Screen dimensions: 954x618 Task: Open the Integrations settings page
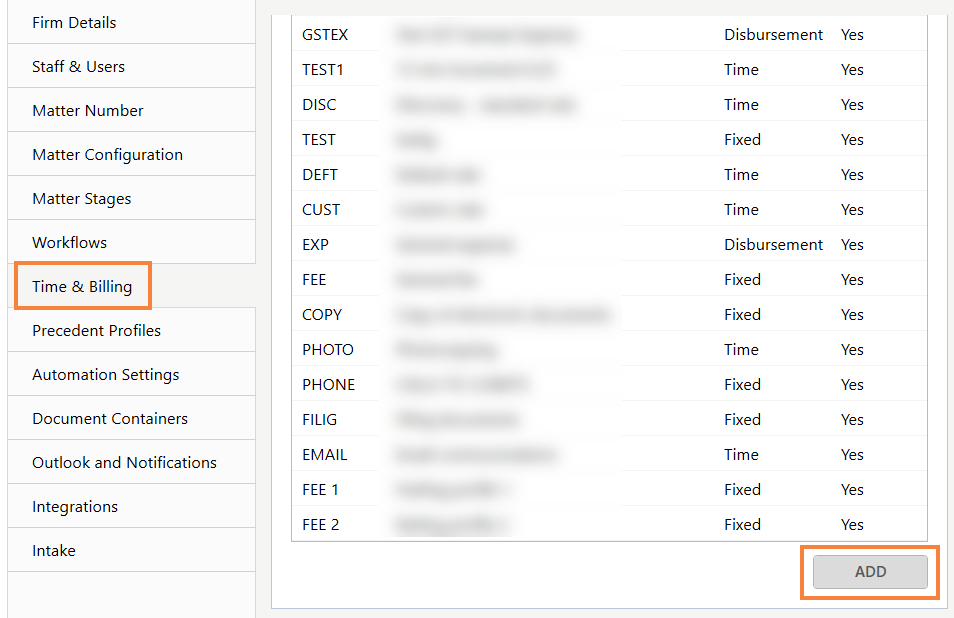point(75,506)
